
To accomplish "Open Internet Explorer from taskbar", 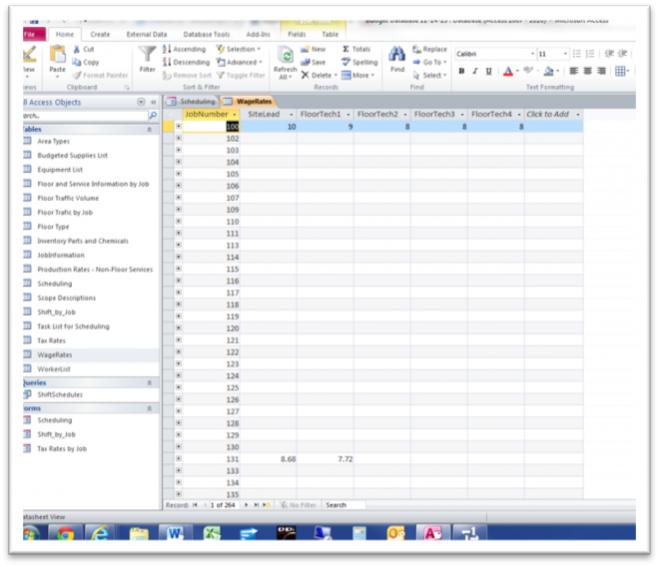I will (100, 533).
